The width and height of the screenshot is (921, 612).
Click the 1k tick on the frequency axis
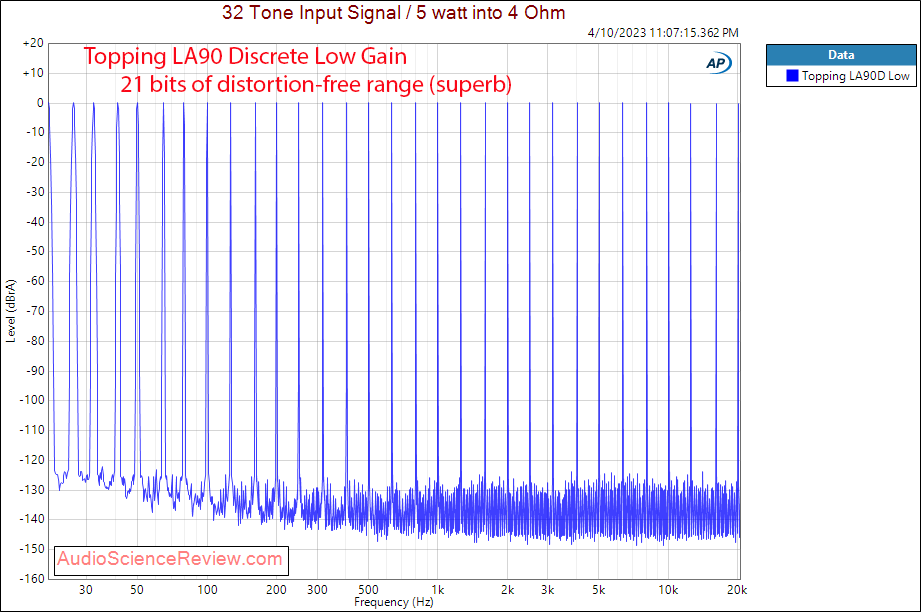click(436, 589)
